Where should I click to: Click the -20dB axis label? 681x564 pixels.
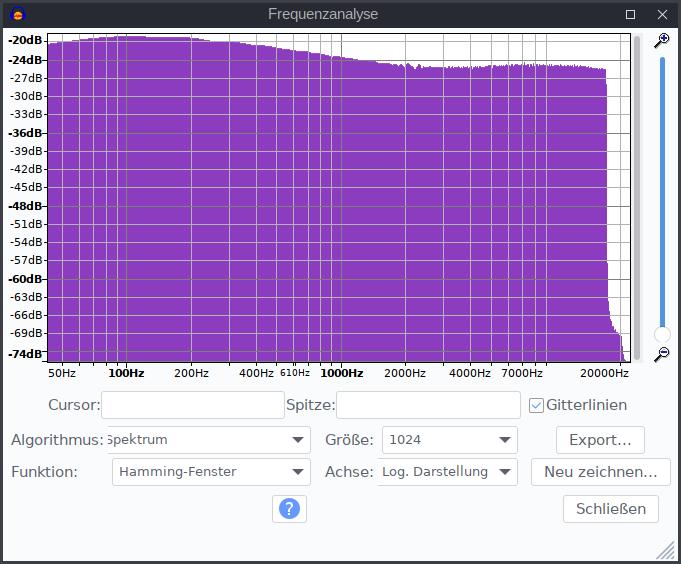[25, 40]
